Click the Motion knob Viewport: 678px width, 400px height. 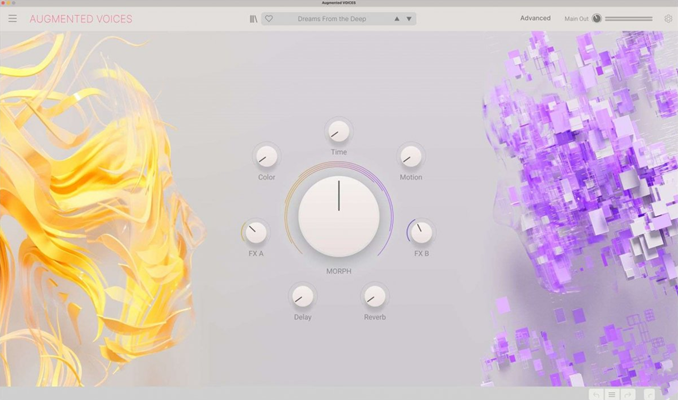(x=411, y=156)
